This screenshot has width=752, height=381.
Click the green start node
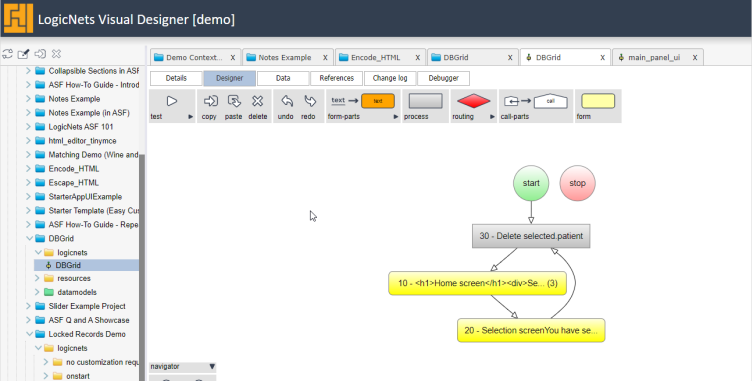pos(531,183)
